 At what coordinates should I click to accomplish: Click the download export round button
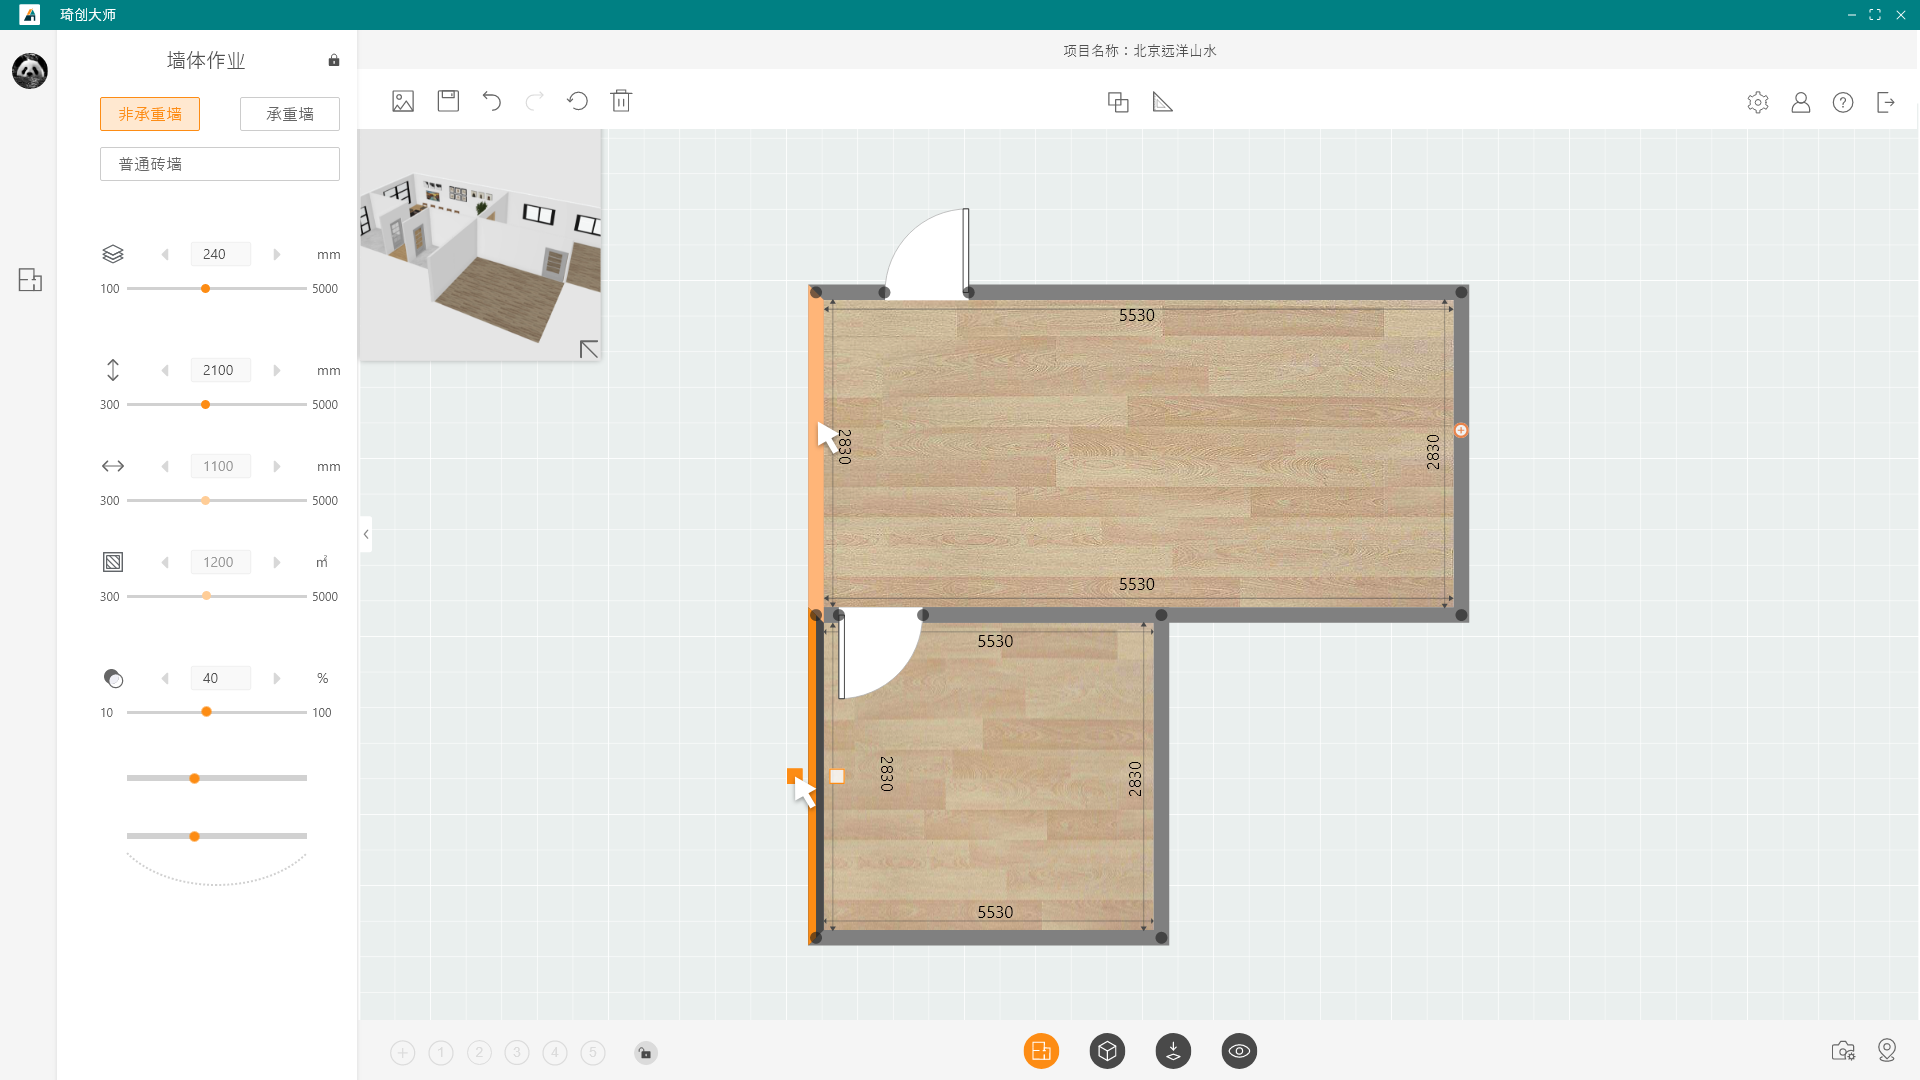tap(1173, 1051)
